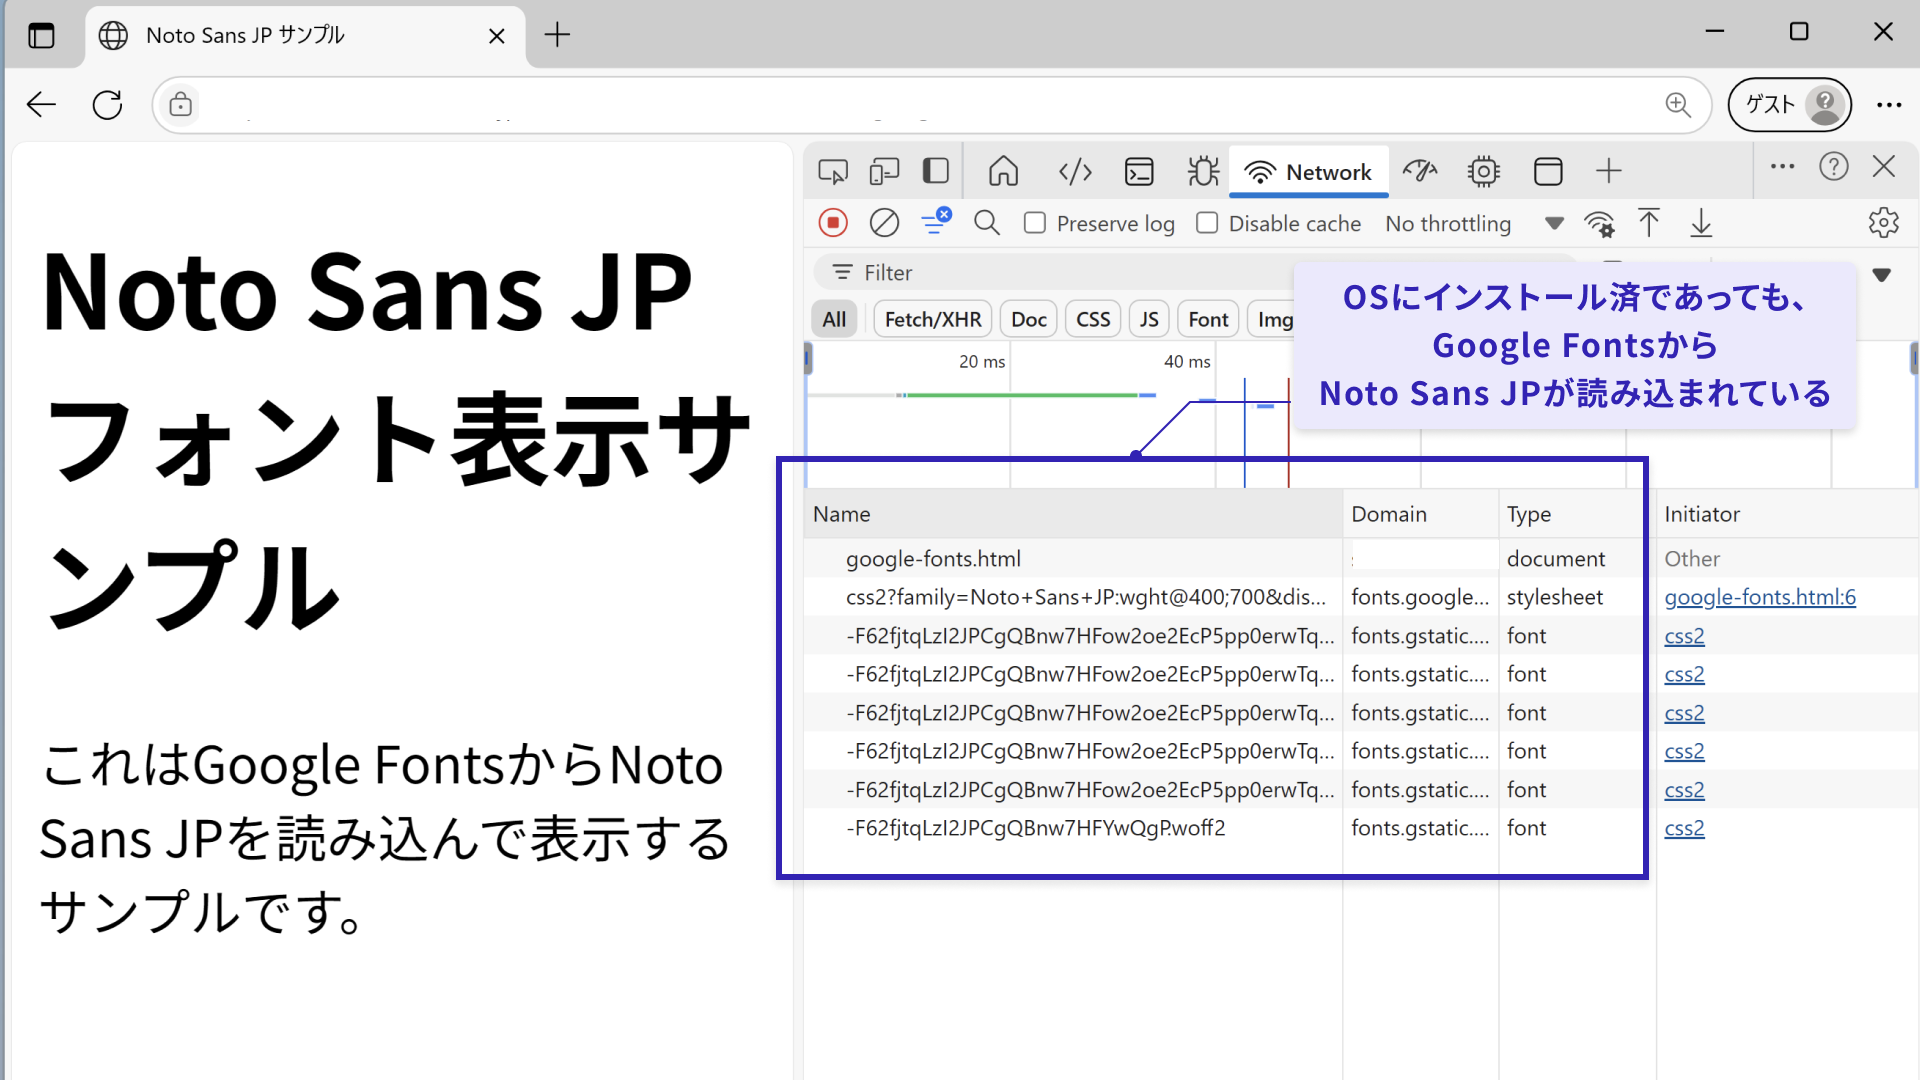This screenshot has width=1920, height=1080.
Task: Filter requests by Font type
Action: tap(1208, 319)
